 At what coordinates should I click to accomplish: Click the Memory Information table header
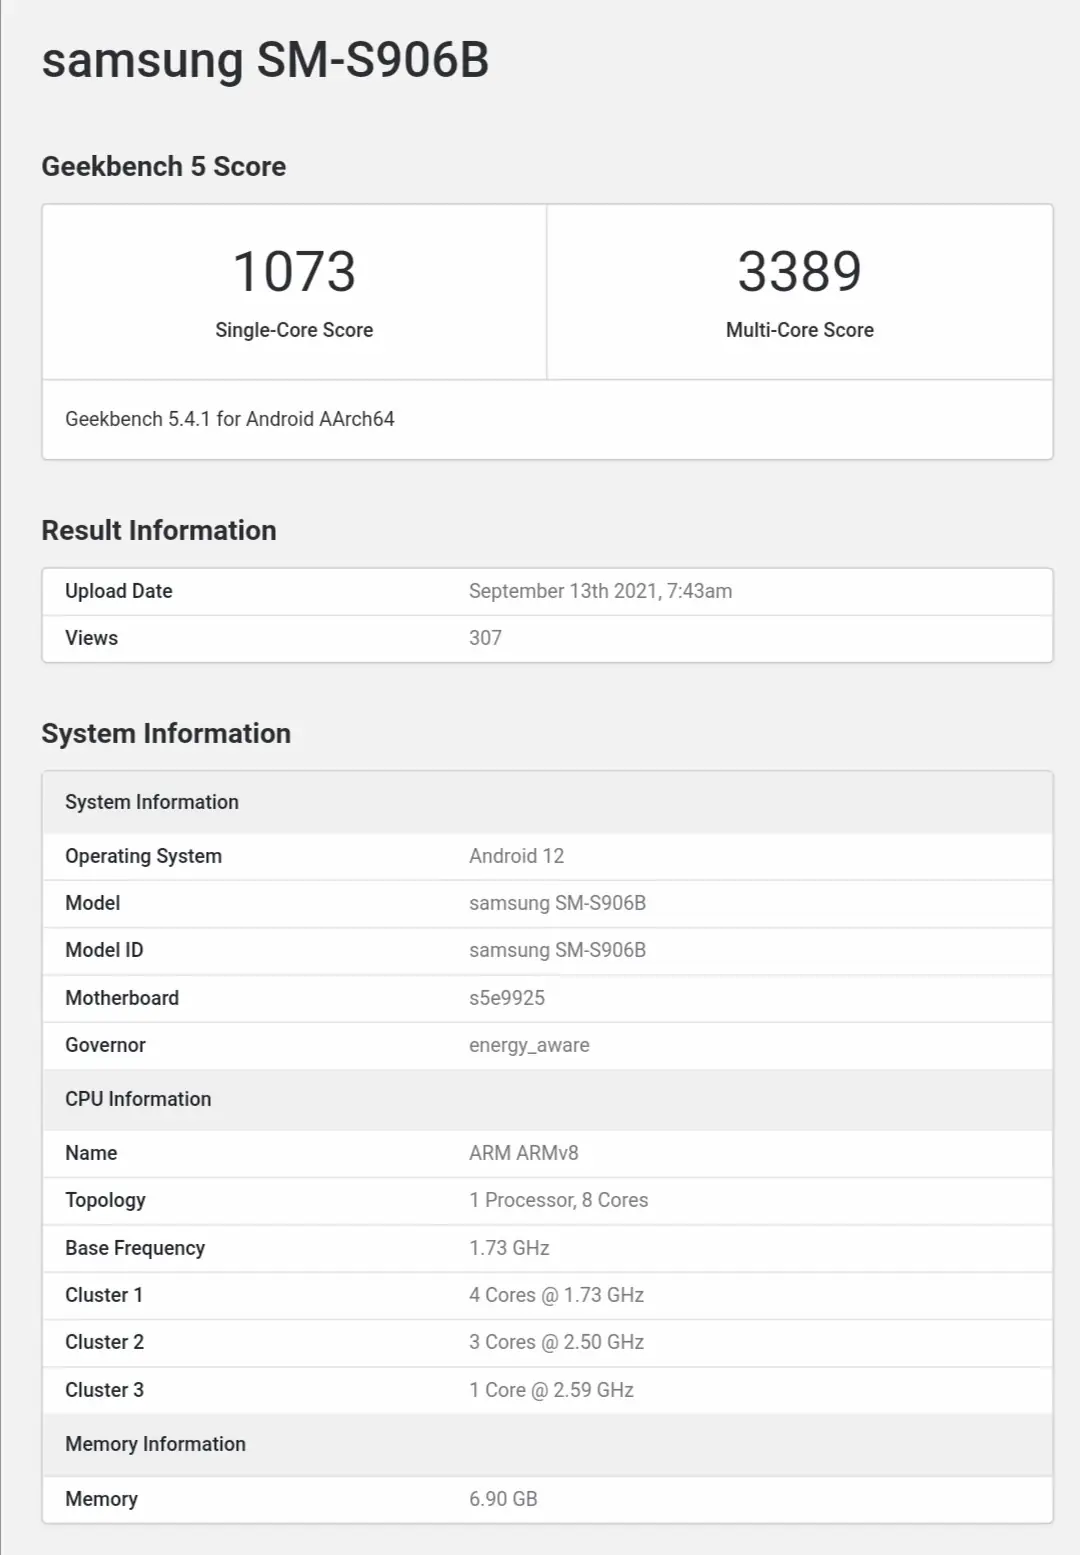(547, 1444)
